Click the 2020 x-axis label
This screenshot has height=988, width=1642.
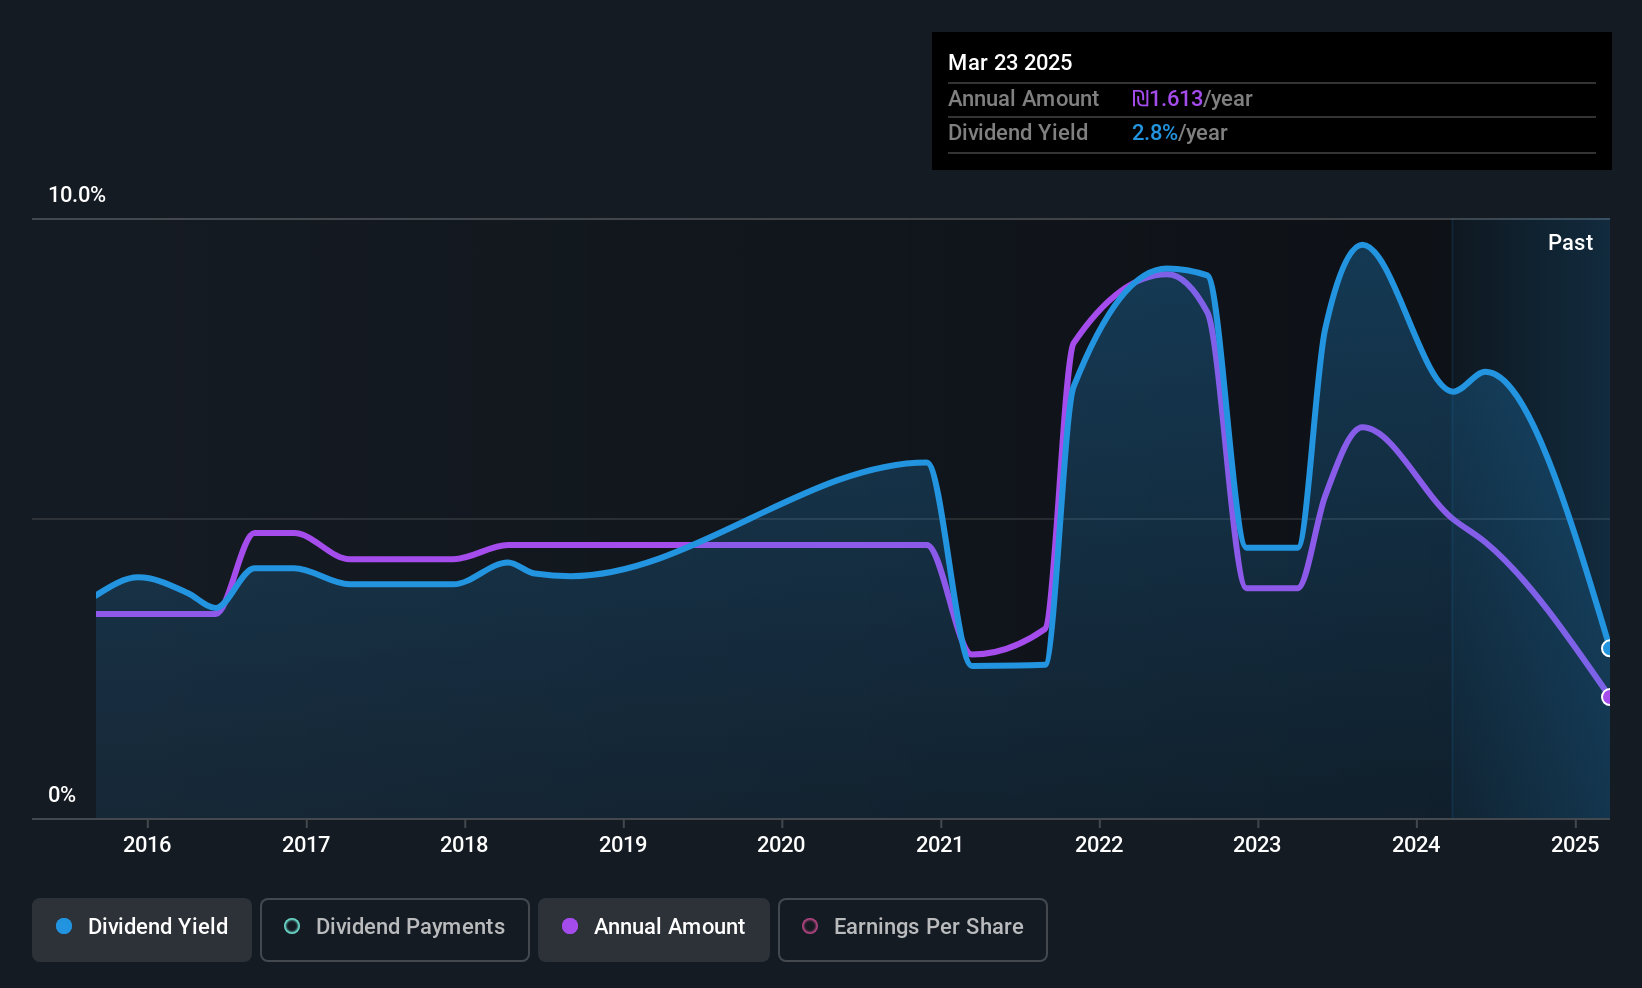(781, 845)
